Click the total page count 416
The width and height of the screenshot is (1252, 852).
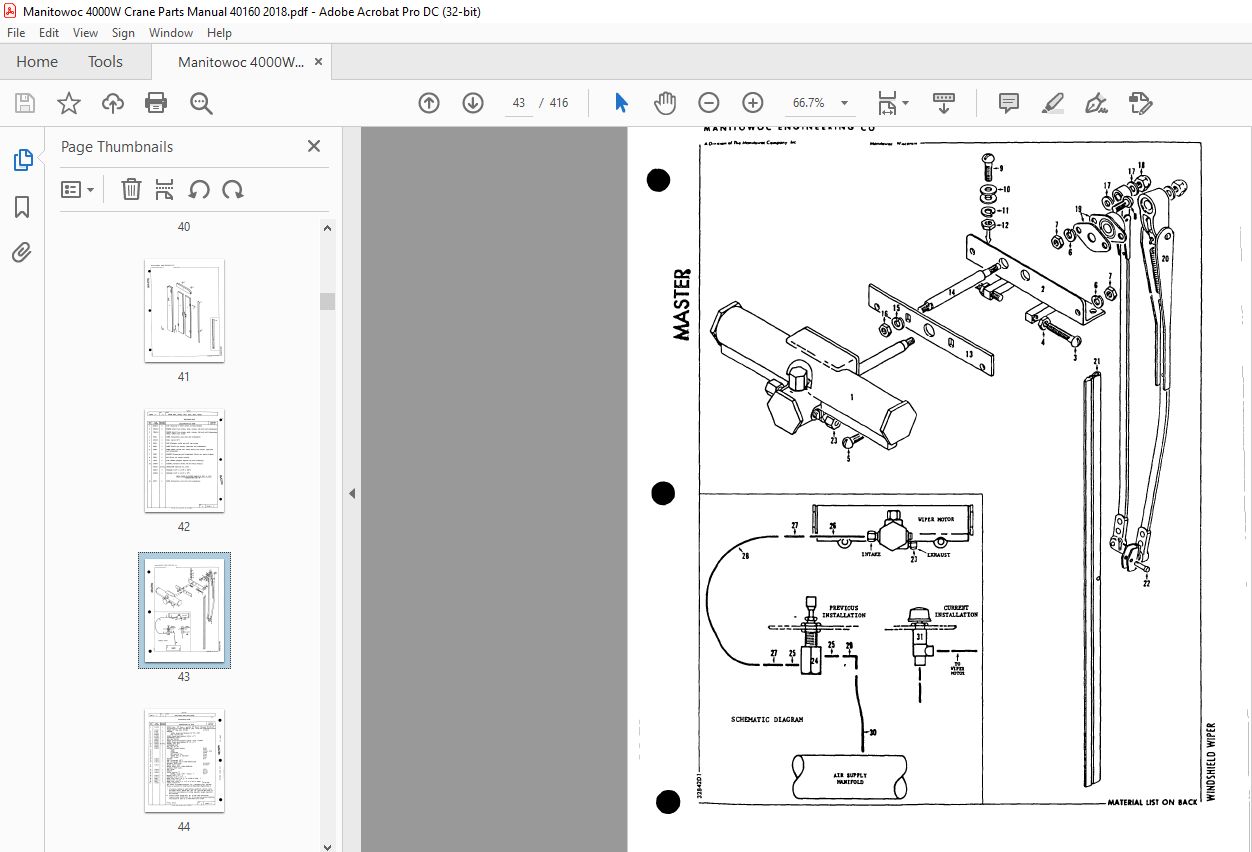coord(559,103)
